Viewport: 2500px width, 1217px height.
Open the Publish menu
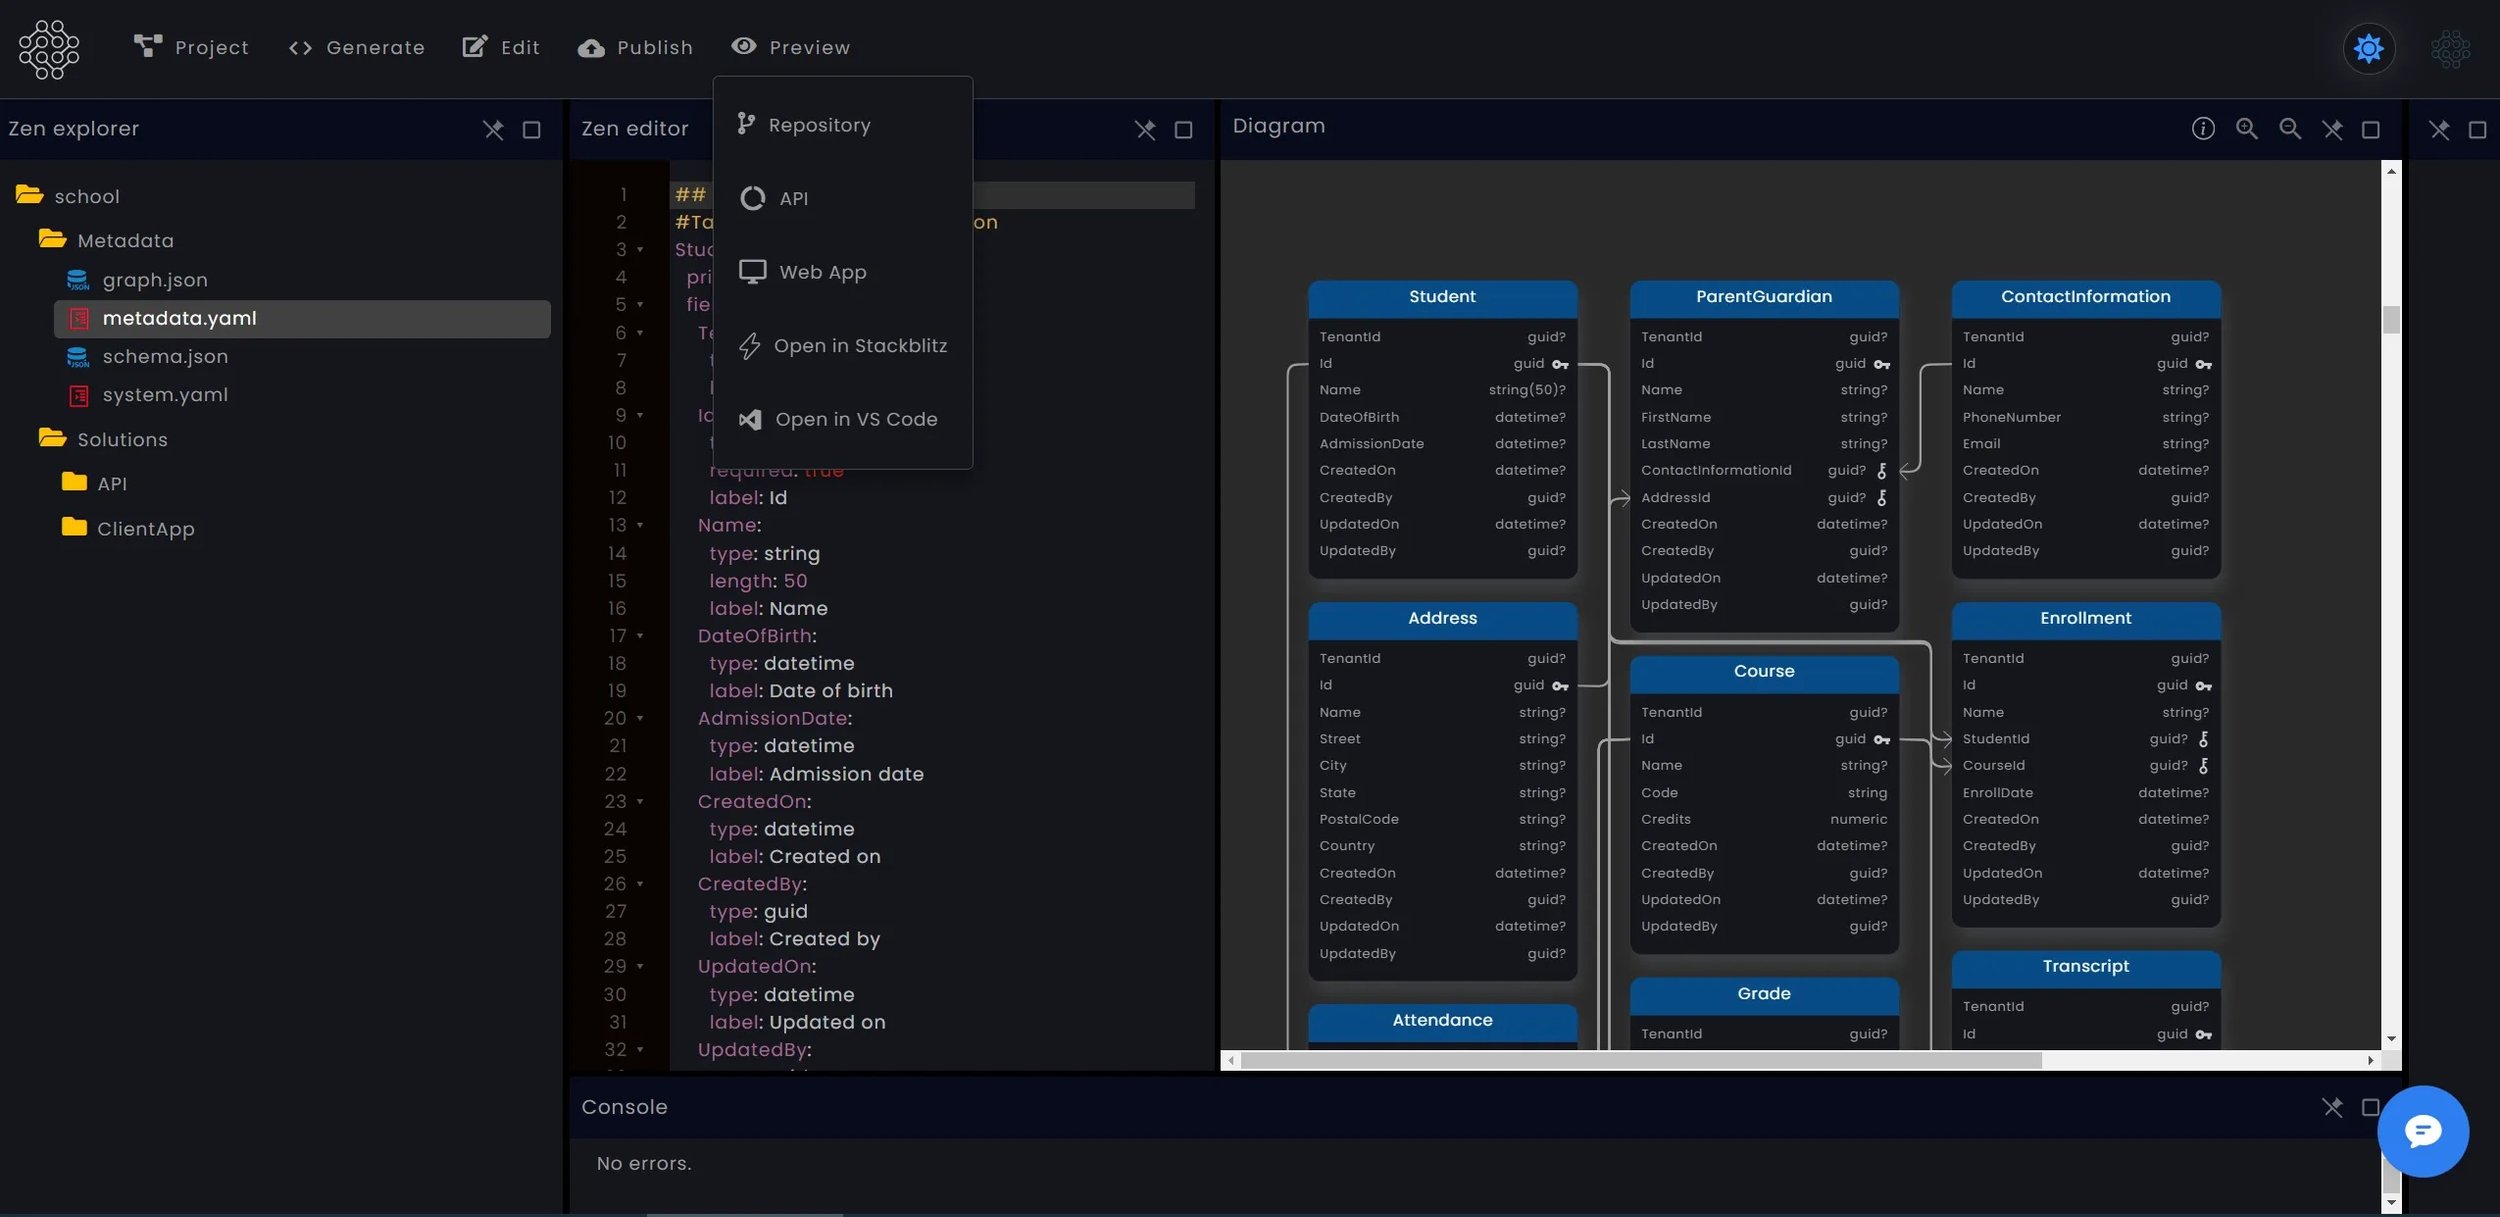635,47
